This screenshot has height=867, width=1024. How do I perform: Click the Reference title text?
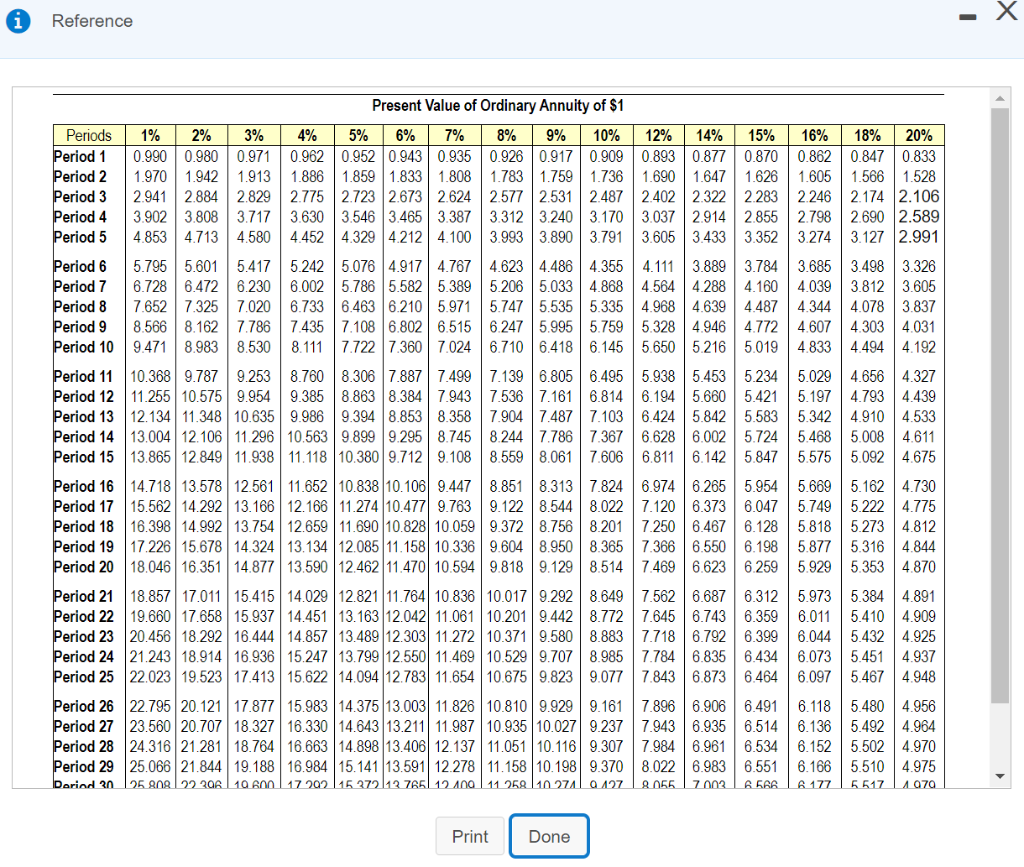[92, 21]
